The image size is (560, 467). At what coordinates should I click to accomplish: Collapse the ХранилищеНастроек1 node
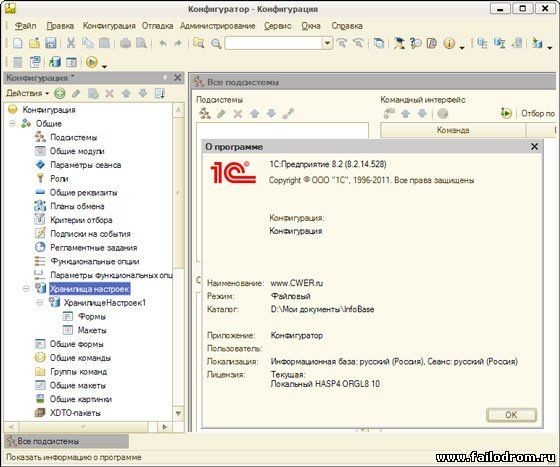(40, 302)
